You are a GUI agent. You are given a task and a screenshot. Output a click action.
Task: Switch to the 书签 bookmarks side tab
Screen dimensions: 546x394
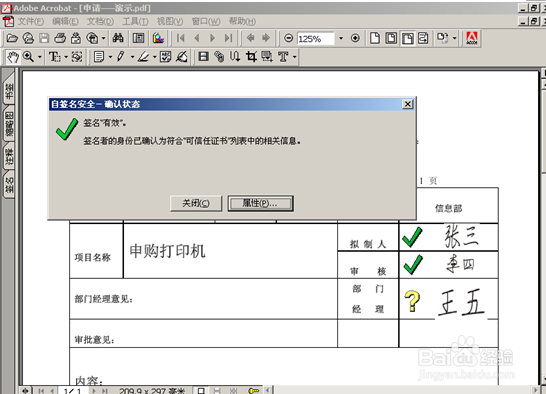(x=9, y=90)
